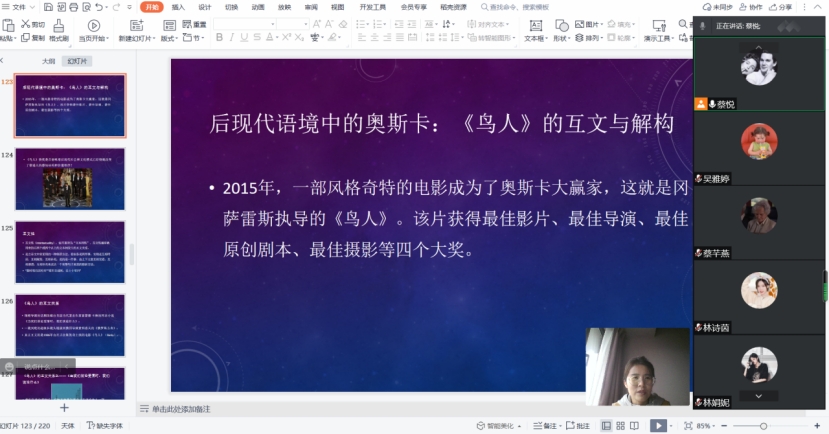Click the Print Preview icon
The height and width of the screenshot is (434, 829).
click(86, 7)
